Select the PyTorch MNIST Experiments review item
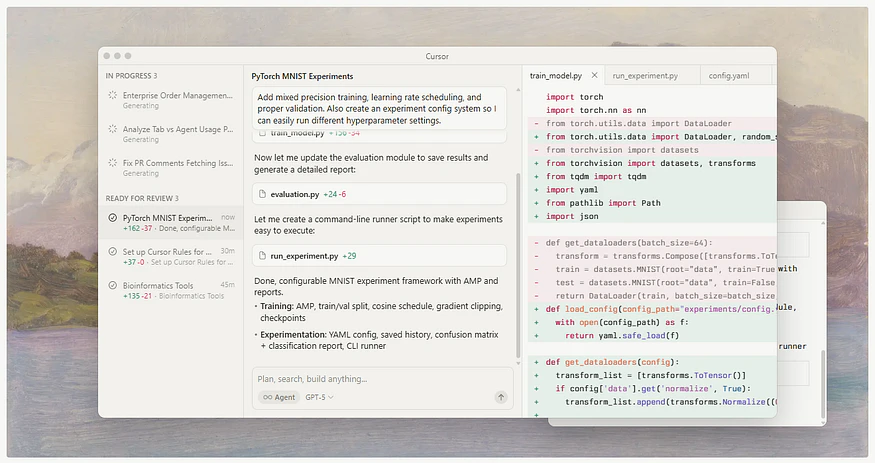875x463 pixels. point(171,223)
